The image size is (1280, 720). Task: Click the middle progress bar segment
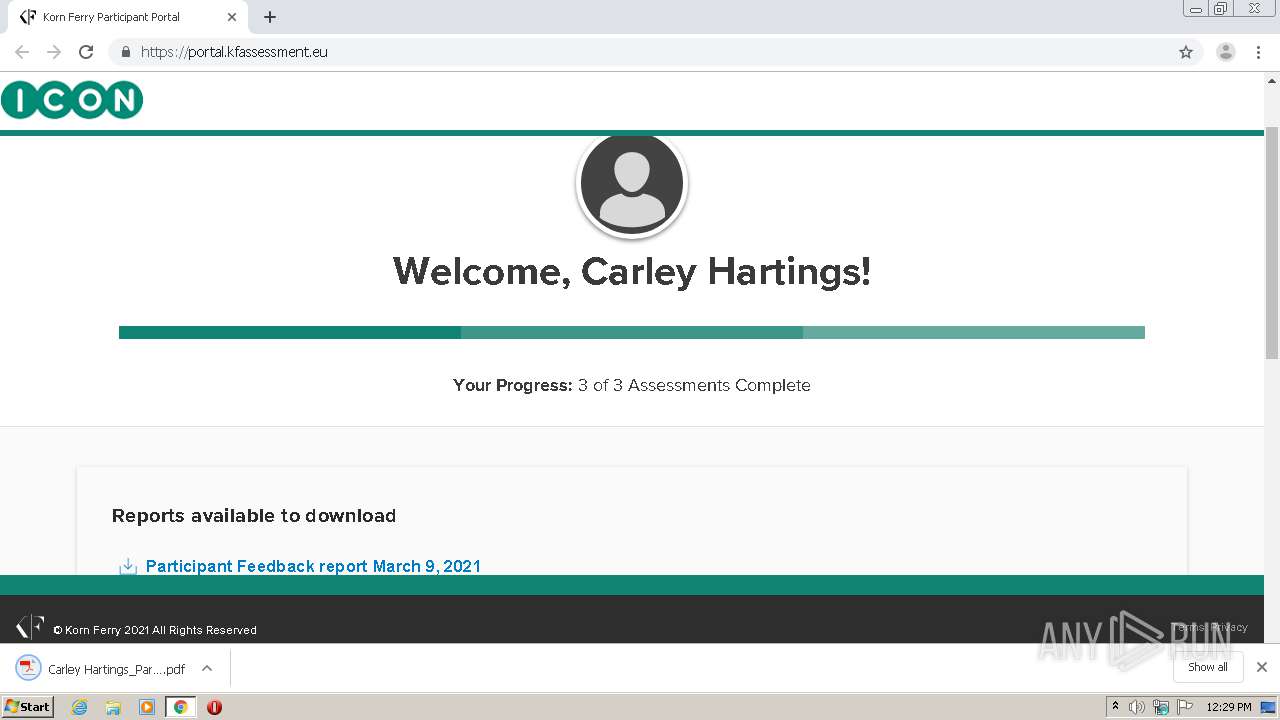tap(632, 332)
